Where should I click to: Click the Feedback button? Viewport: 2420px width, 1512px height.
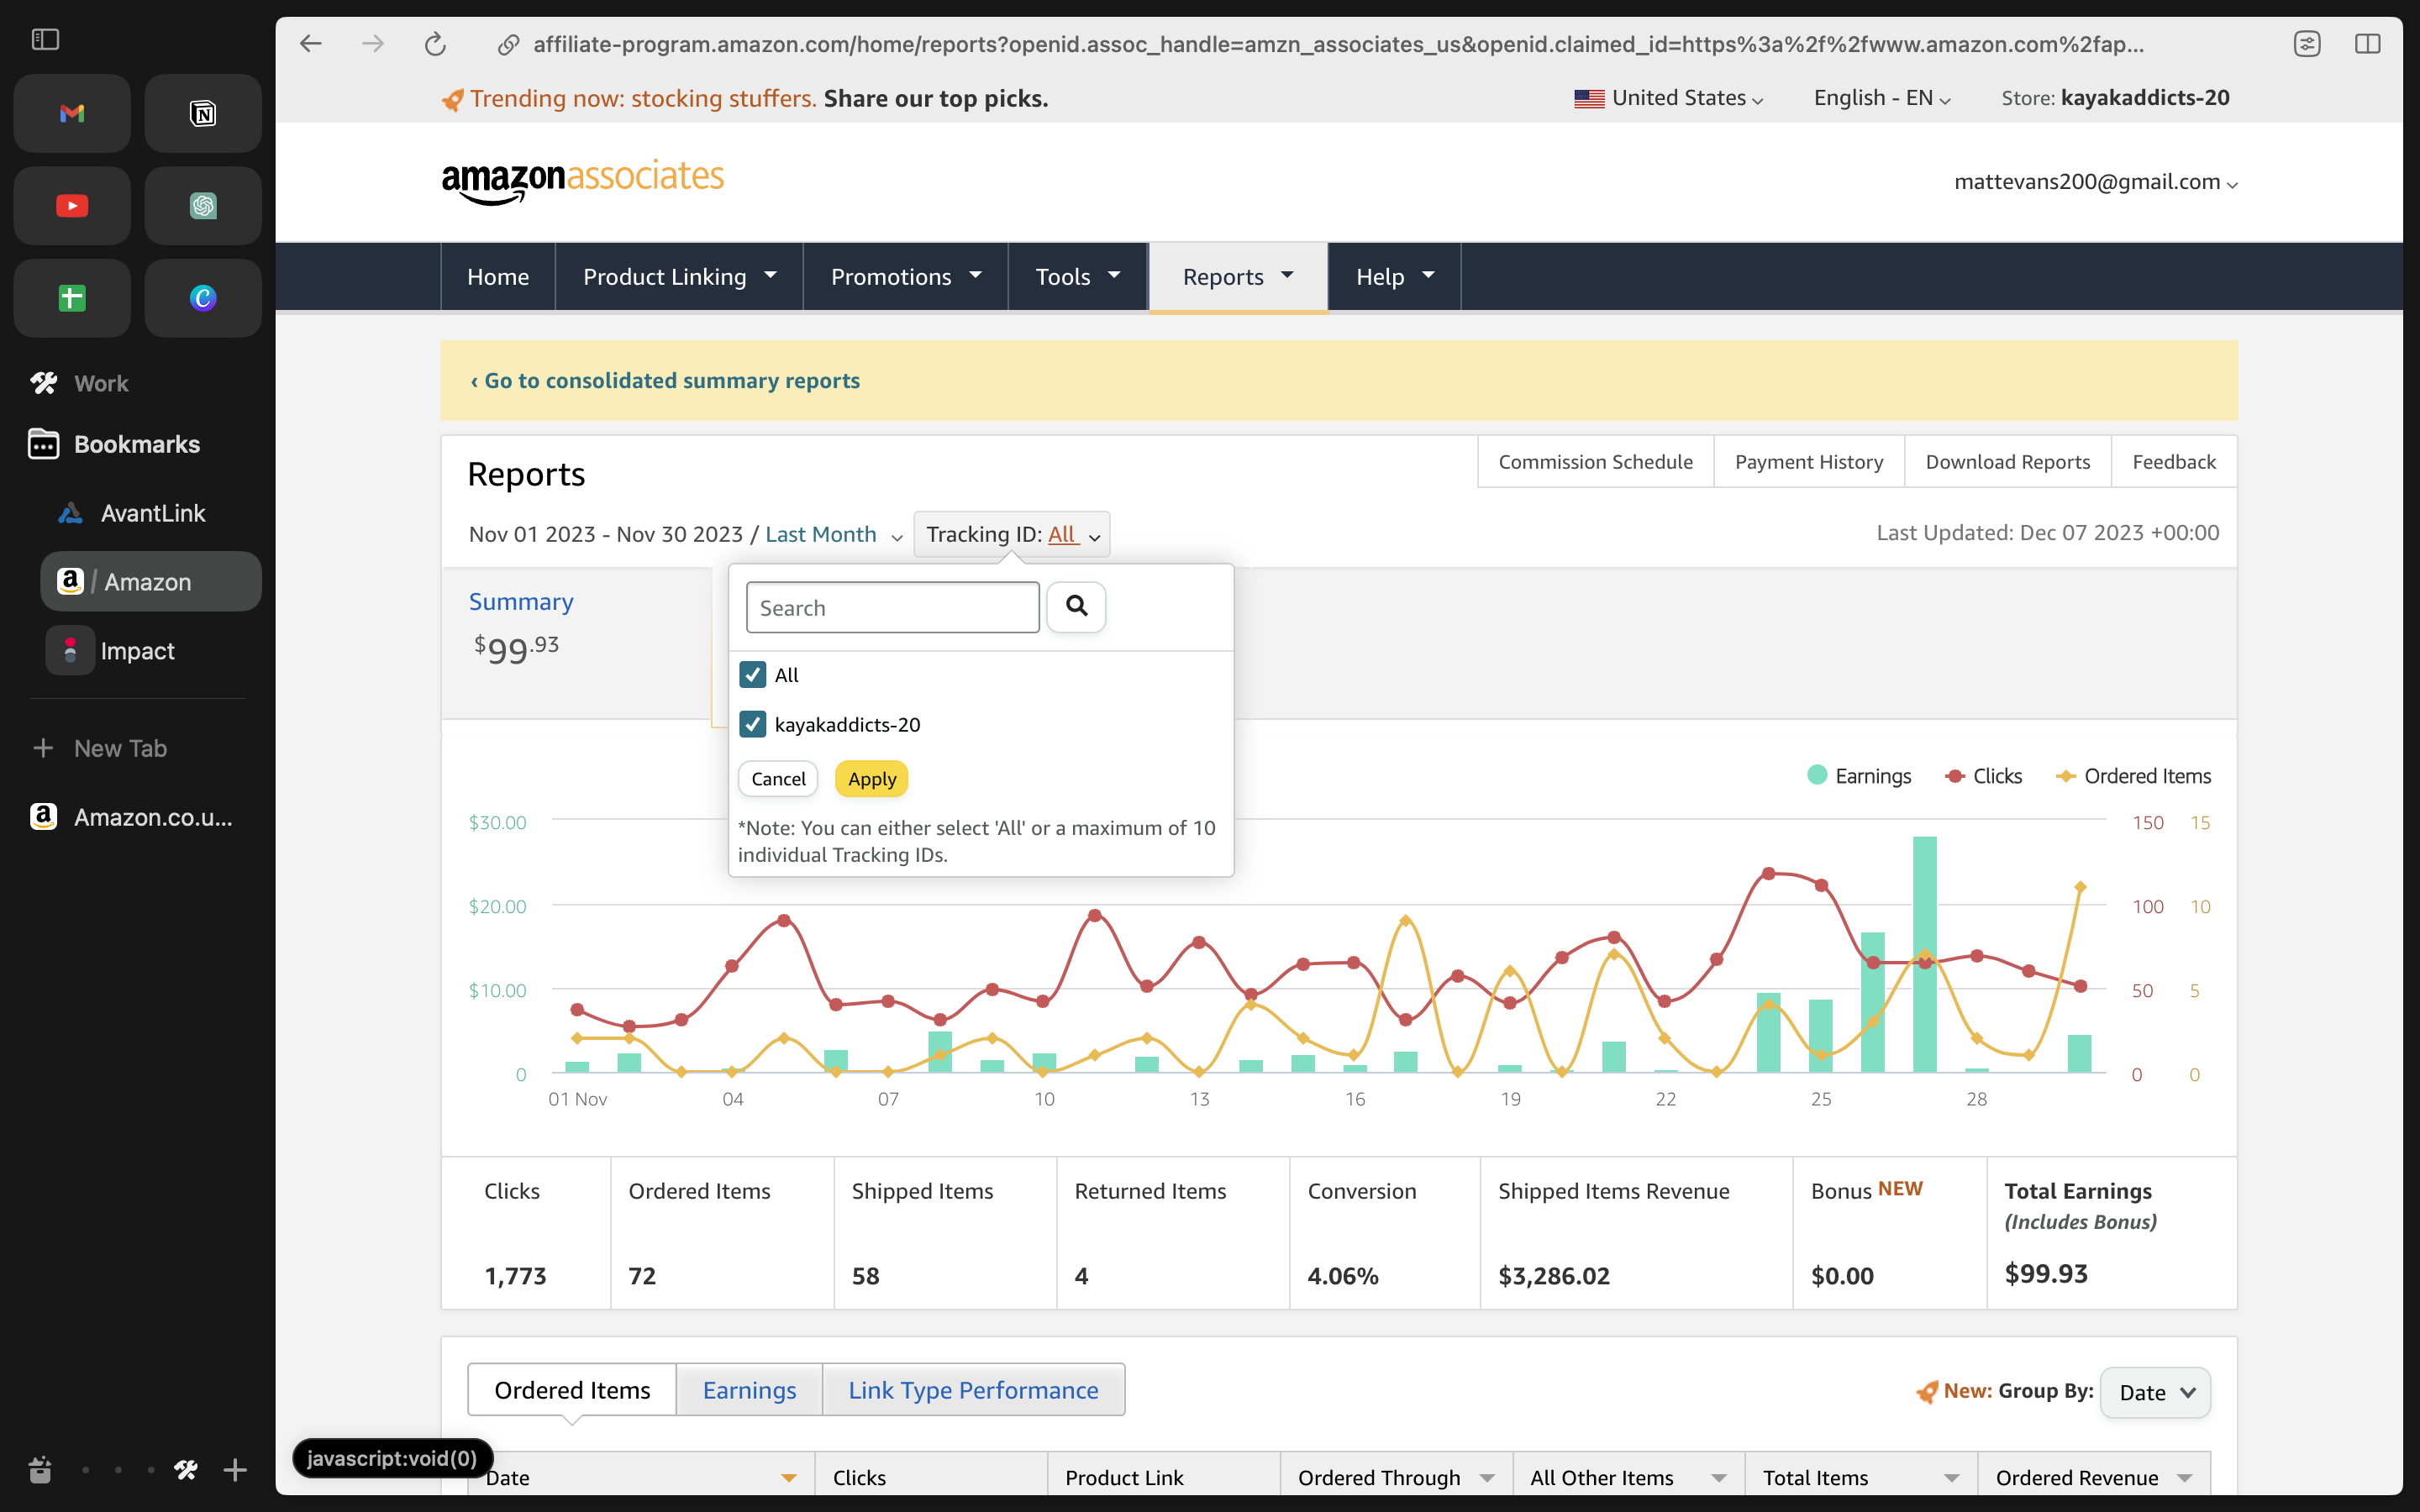2174,462
